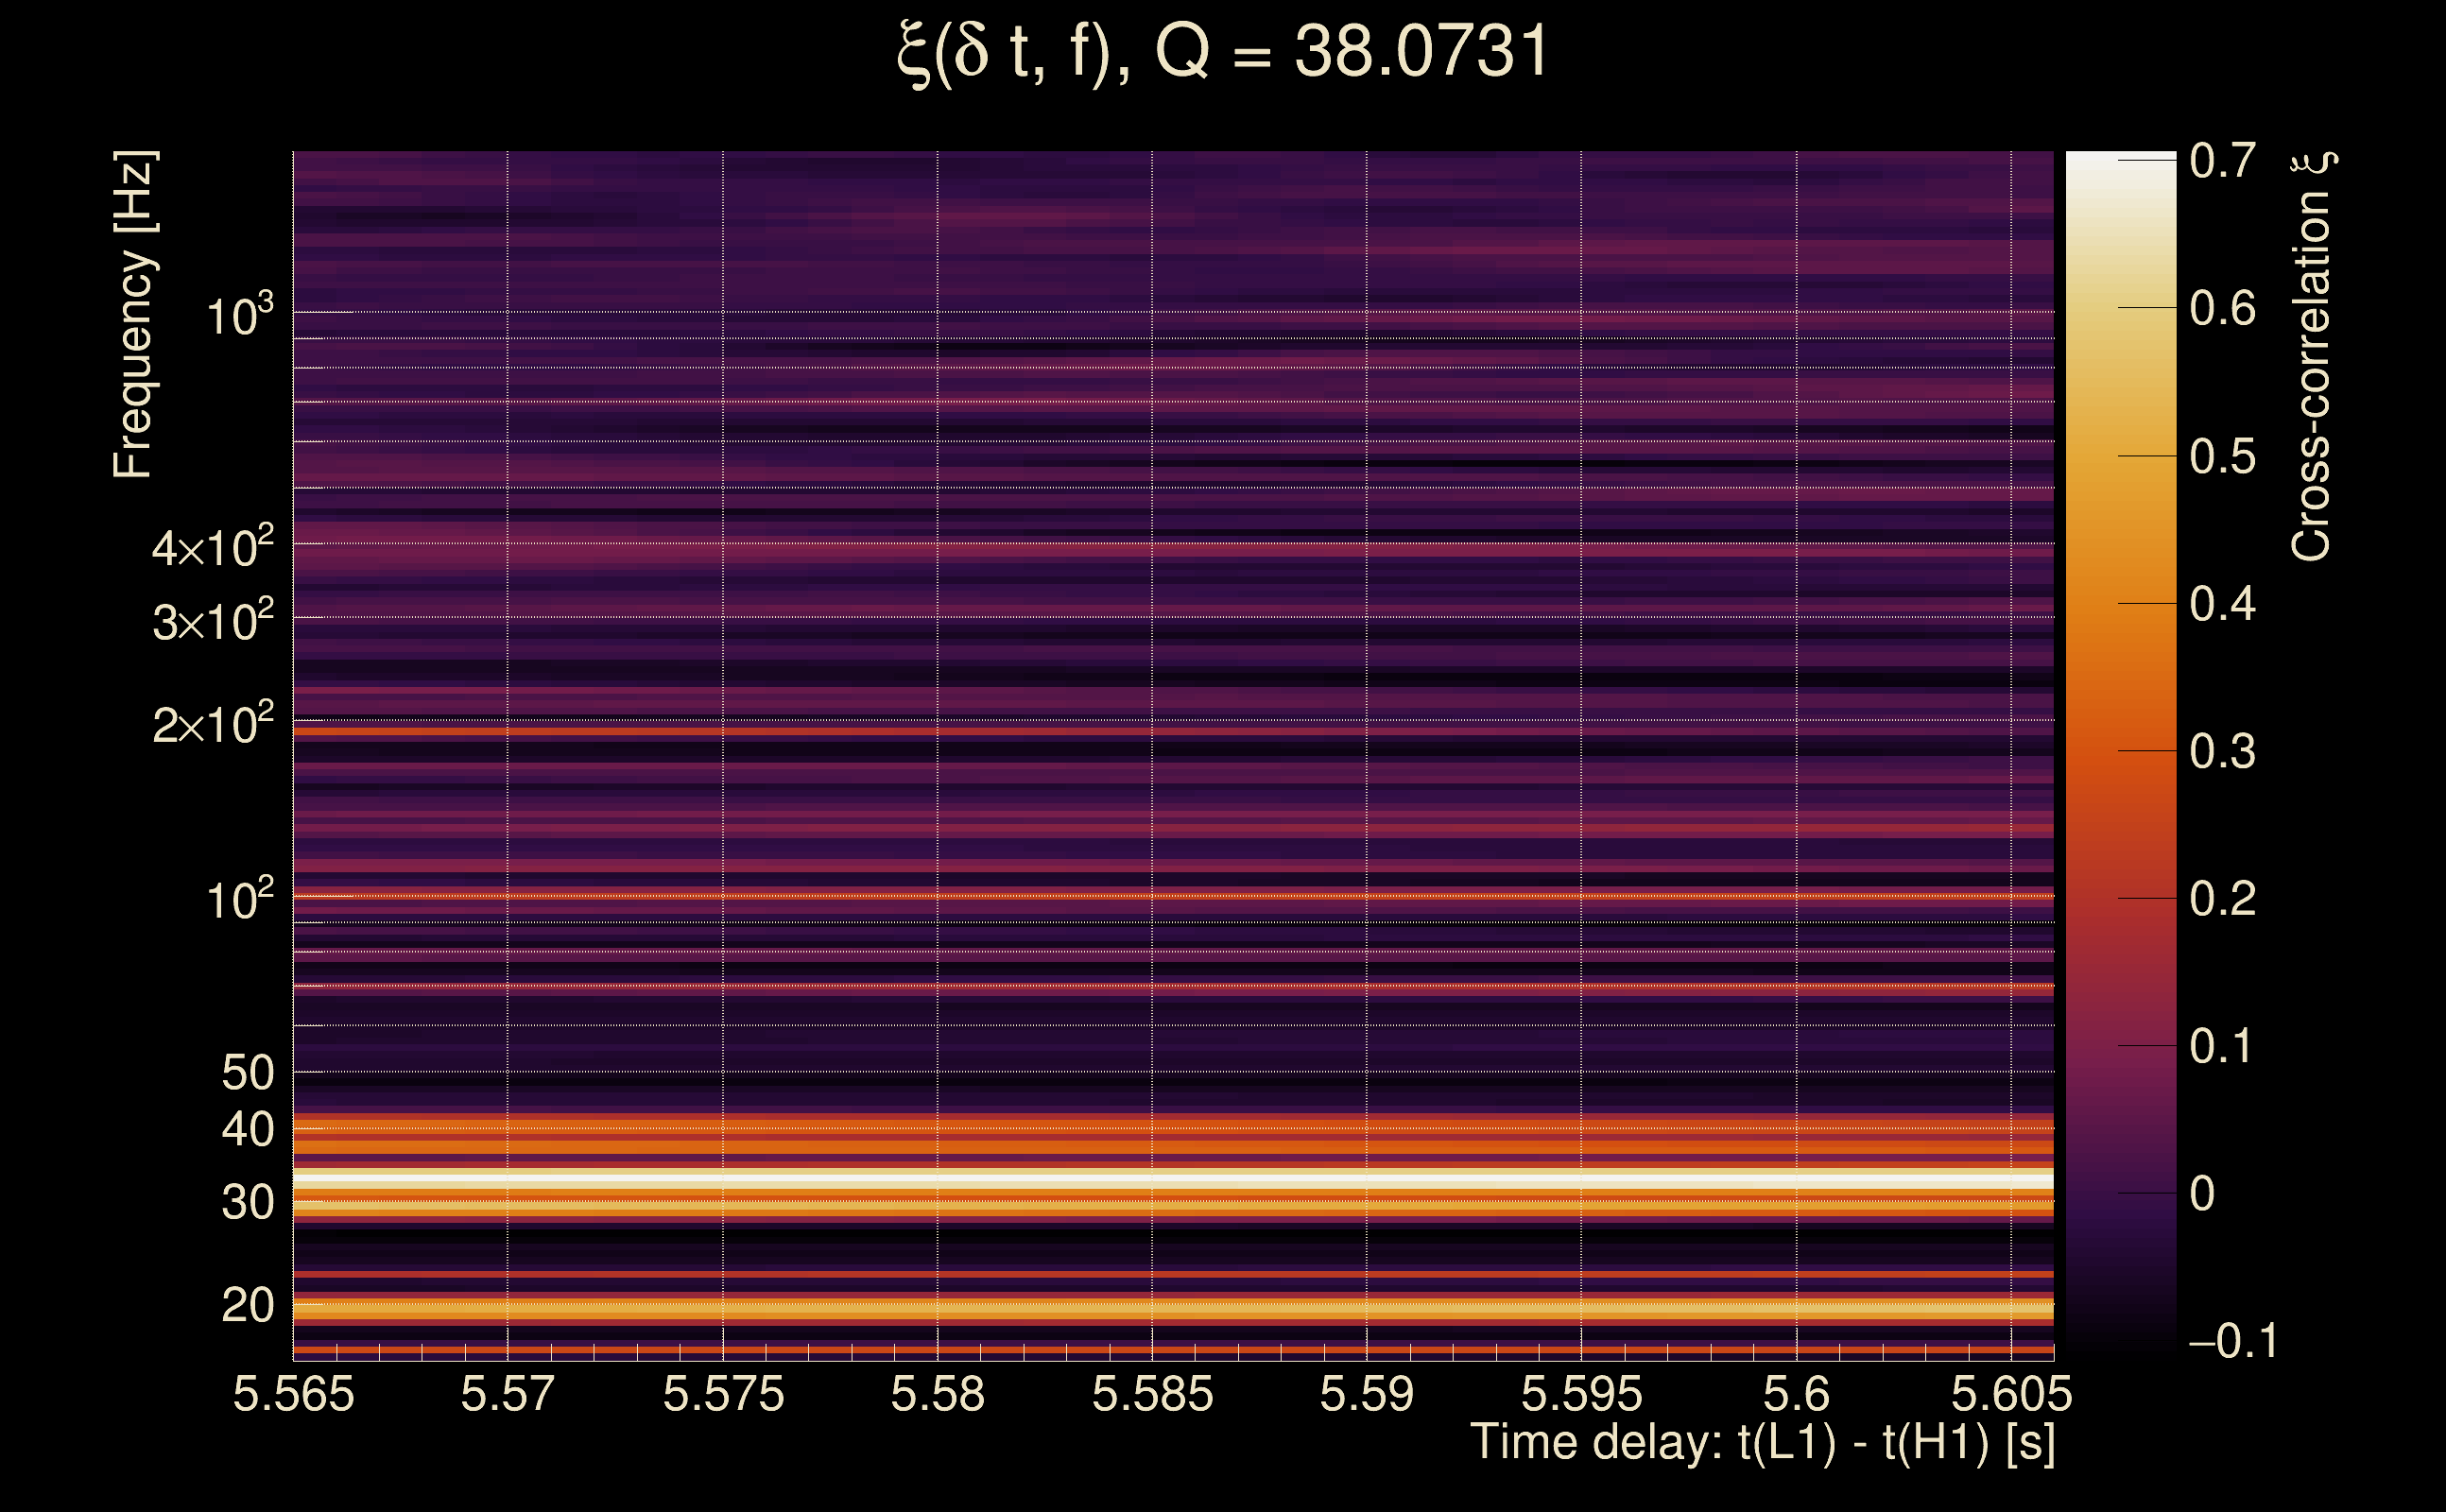Click the 2×10² frequency tick label
Image resolution: width=2446 pixels, height=1512 pixels.
pos(212,724)
